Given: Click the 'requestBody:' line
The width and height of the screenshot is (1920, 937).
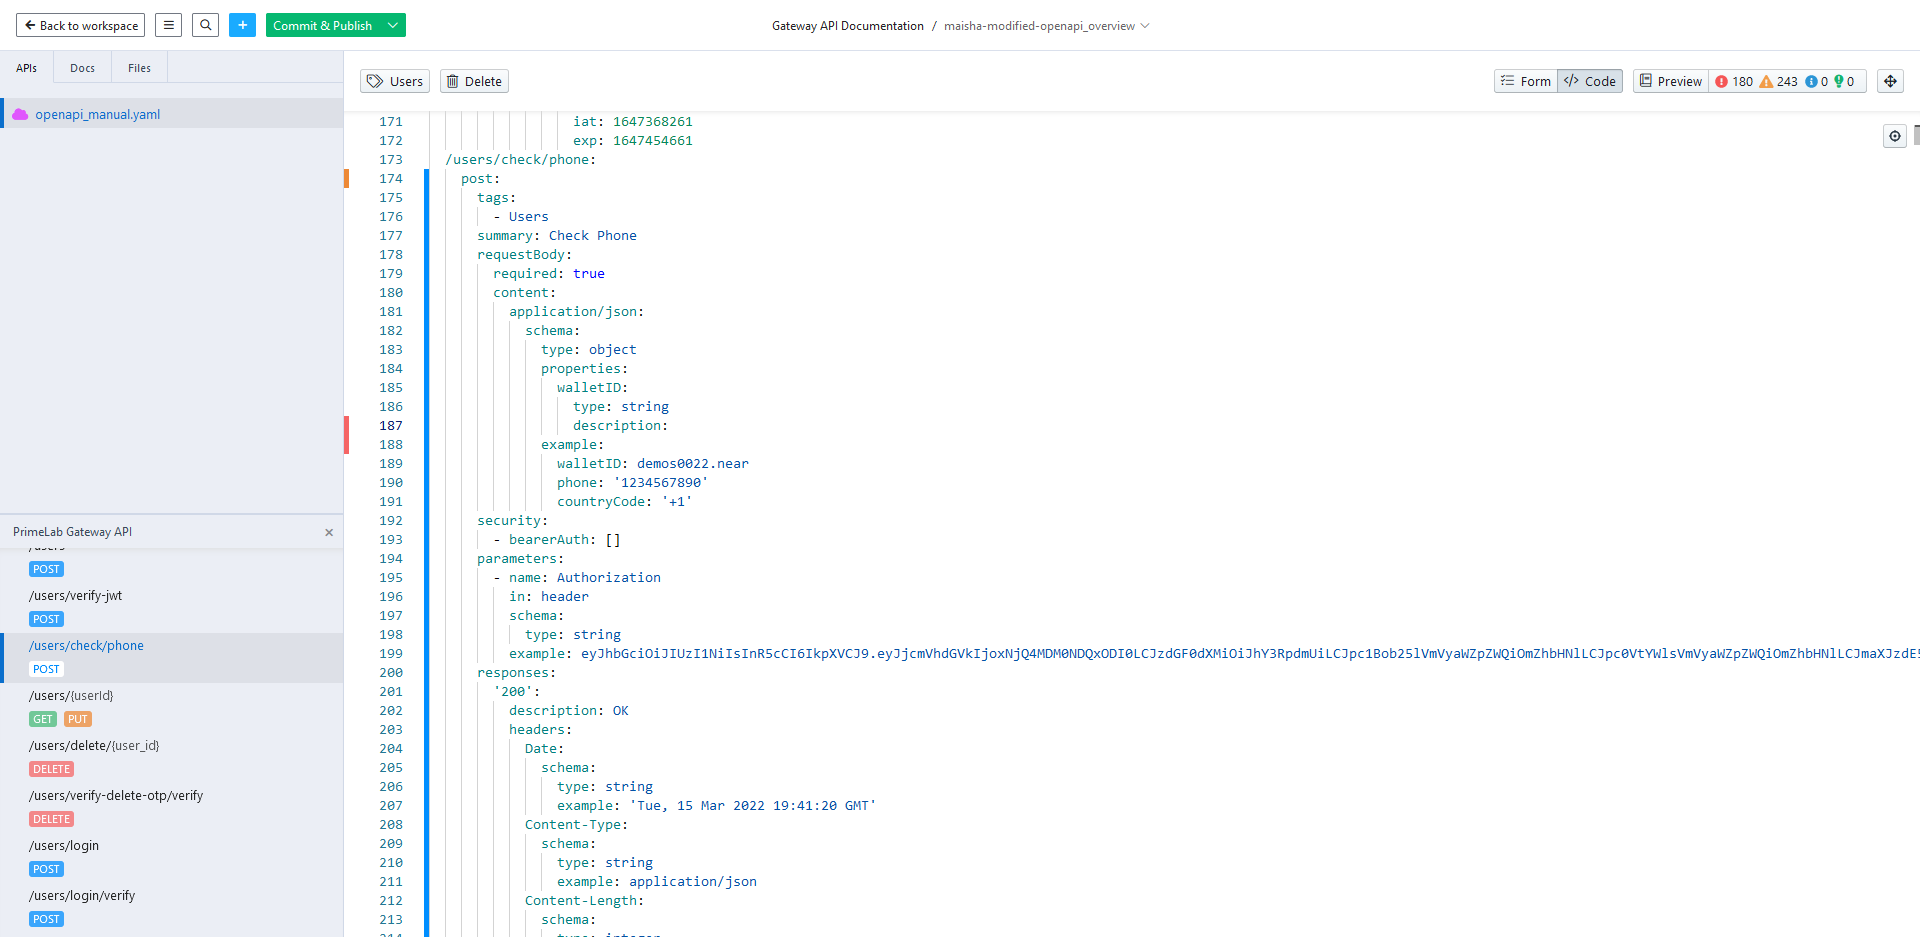Looking at the screenshot, I should tap(525, 255).
